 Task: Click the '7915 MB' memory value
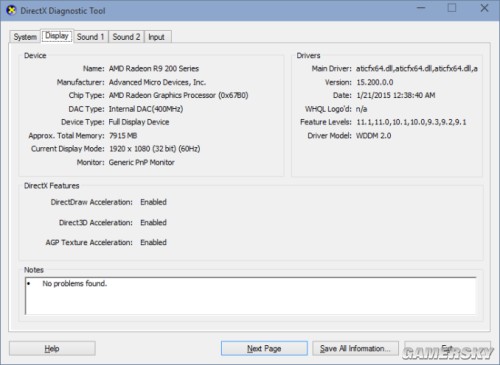pos(123,136)
